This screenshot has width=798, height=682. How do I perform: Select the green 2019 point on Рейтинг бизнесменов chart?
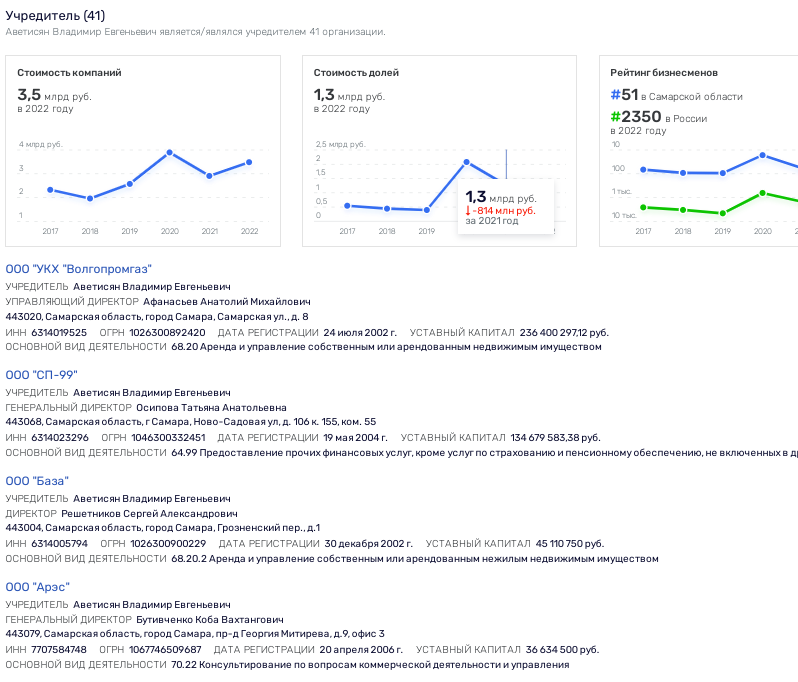coord(723,213)
